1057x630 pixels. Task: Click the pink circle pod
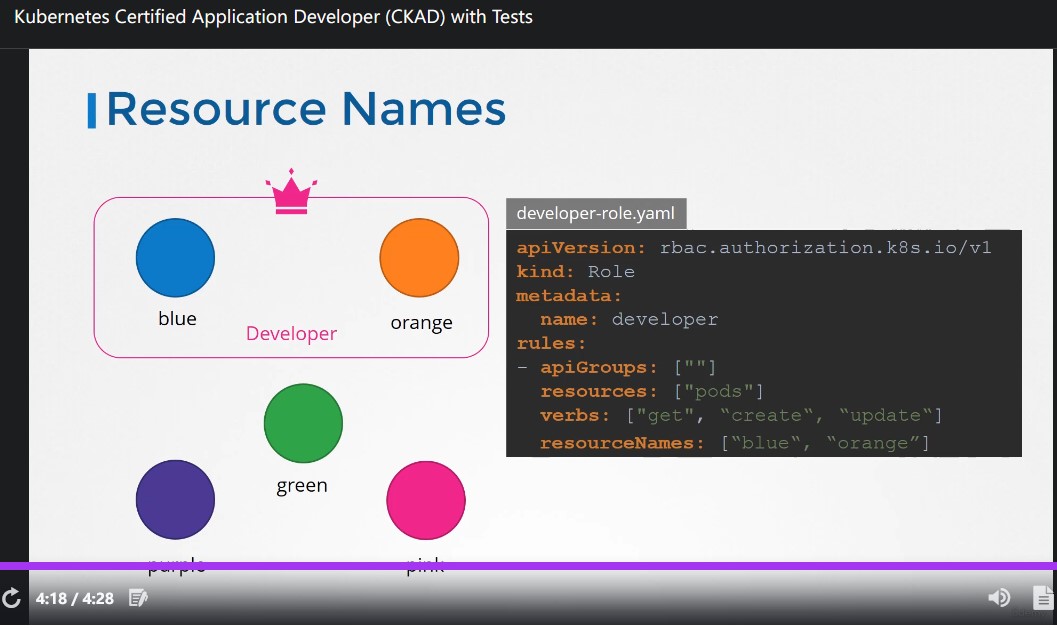426,500
